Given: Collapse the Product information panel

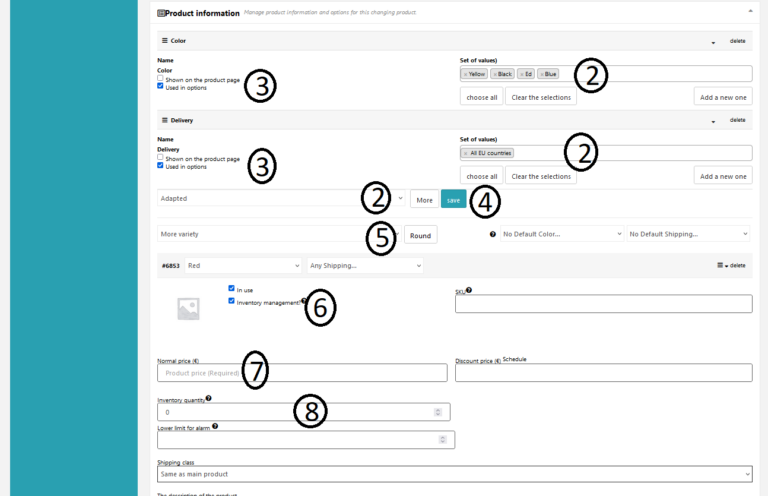Looking at the screenshot, I should pyautogui.click(x=750, y=11).
